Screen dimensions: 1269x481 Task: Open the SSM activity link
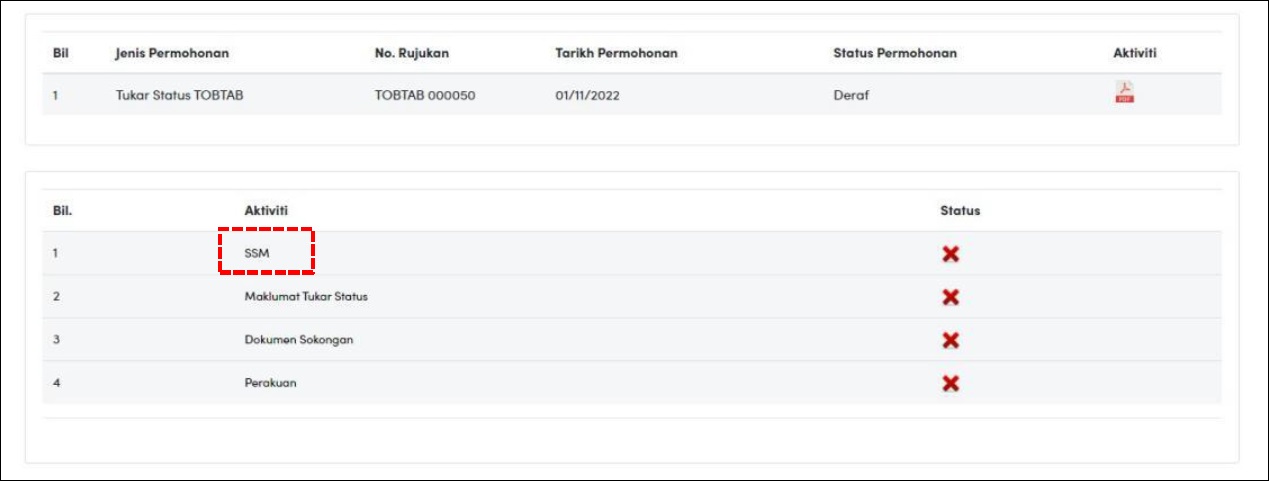(x=257, y=254)
